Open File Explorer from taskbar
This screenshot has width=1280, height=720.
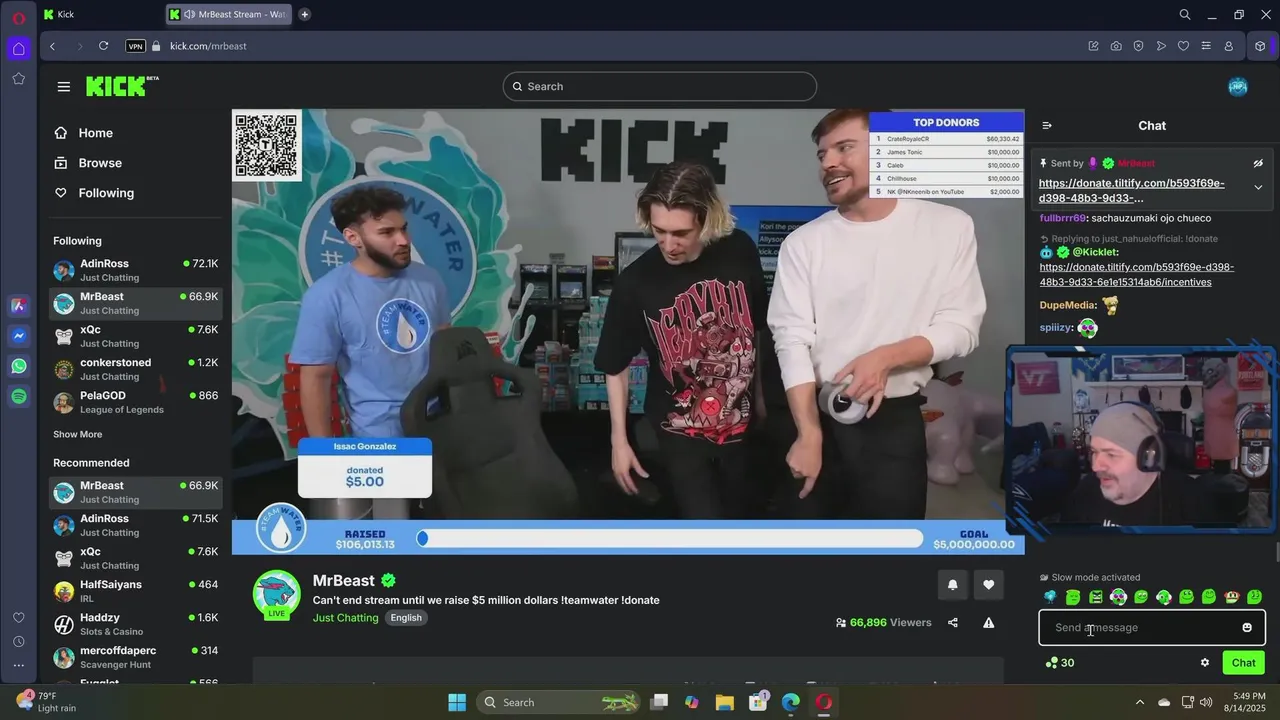(725, 702)
